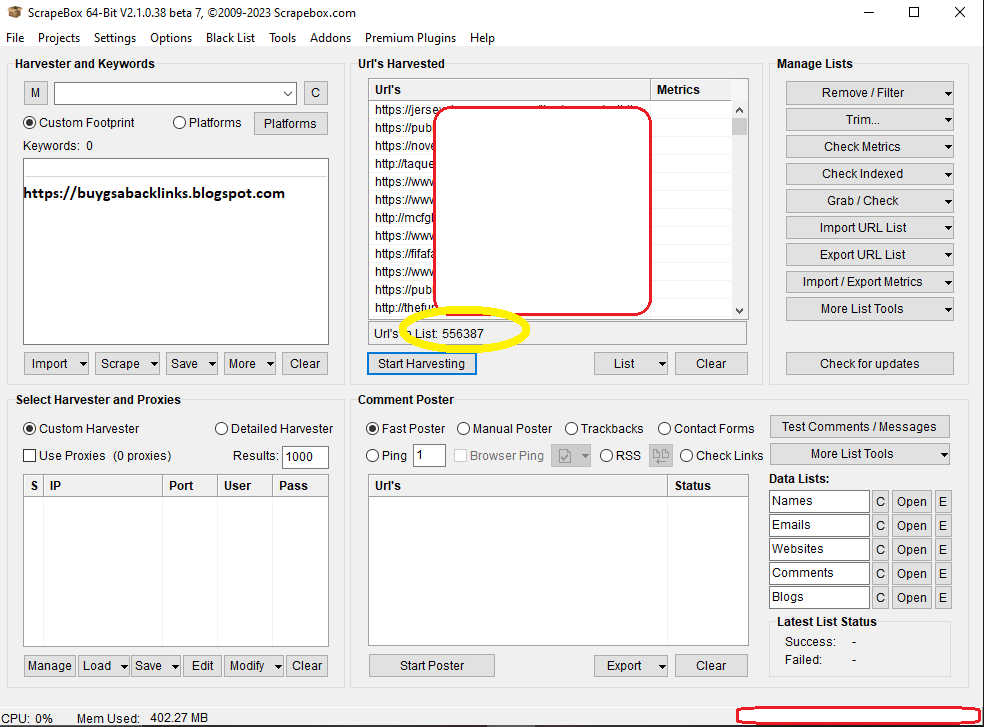
Task: Expand the Scrape keywords dropdown
Action: 154,364
